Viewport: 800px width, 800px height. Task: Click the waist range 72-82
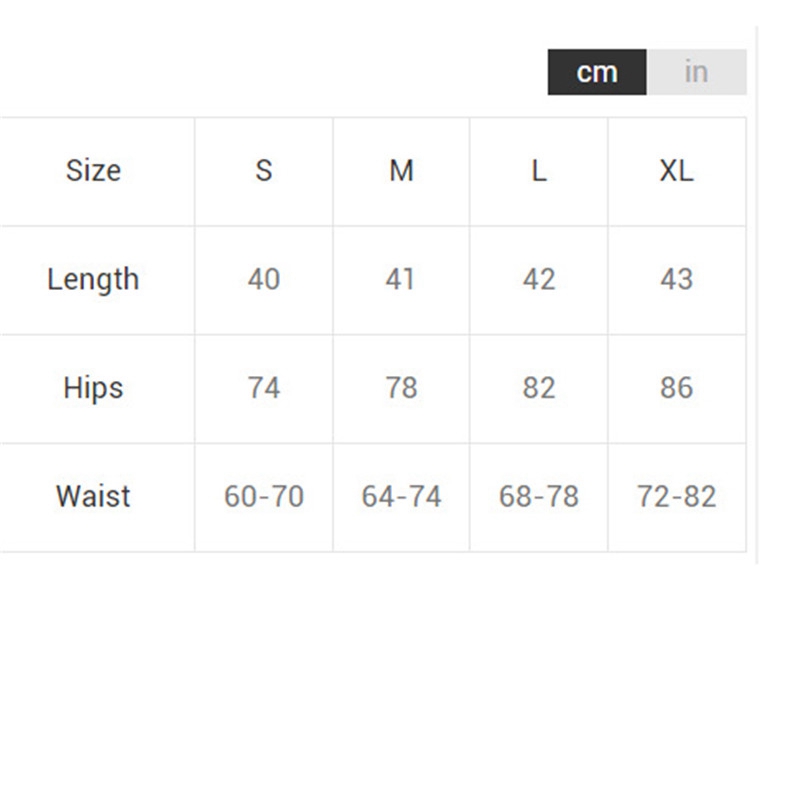click(676, 496)
